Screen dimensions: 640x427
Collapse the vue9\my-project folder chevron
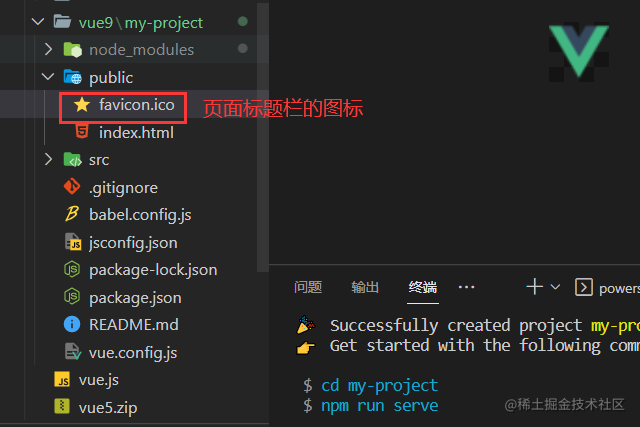38,22
